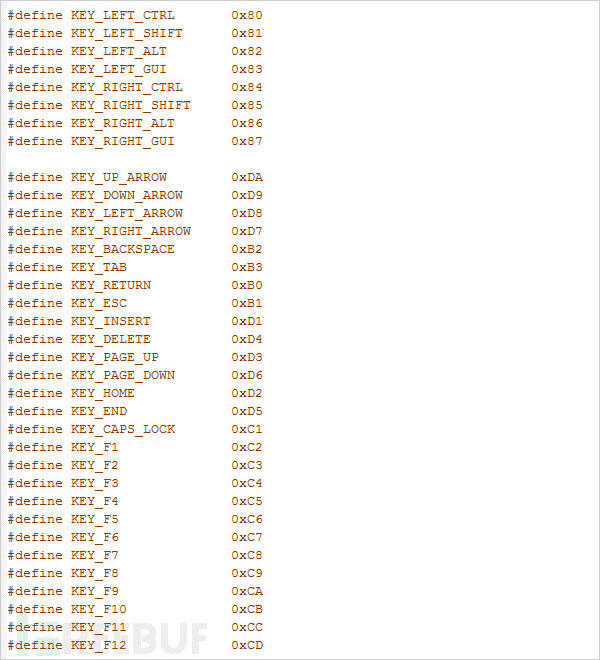Click the KEY_CAPS_LOCK identifier
Viewport: 600px width, 660px height.
coord(123,429)
